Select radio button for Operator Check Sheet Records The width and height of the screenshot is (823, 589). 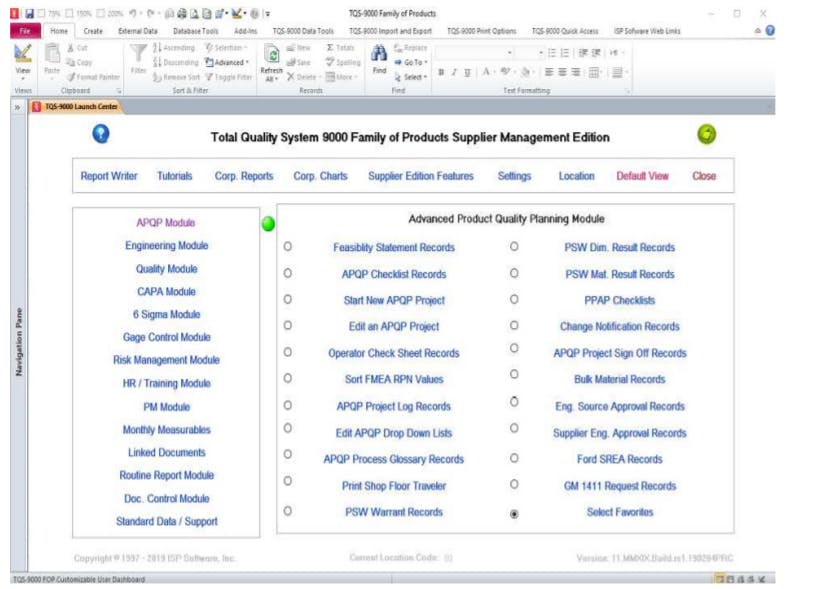[288, 352]
